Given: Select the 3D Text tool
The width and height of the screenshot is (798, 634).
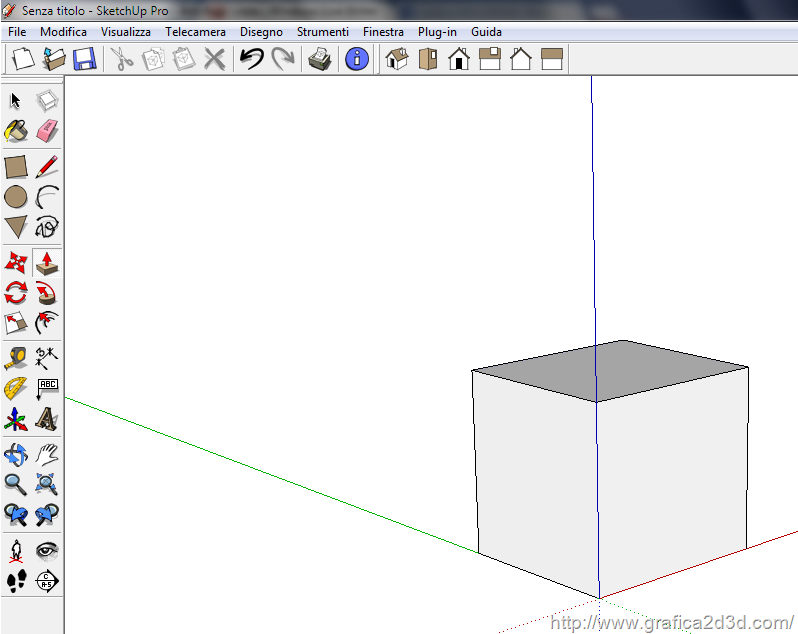Looking at the screenshot, I should (47, 419).
